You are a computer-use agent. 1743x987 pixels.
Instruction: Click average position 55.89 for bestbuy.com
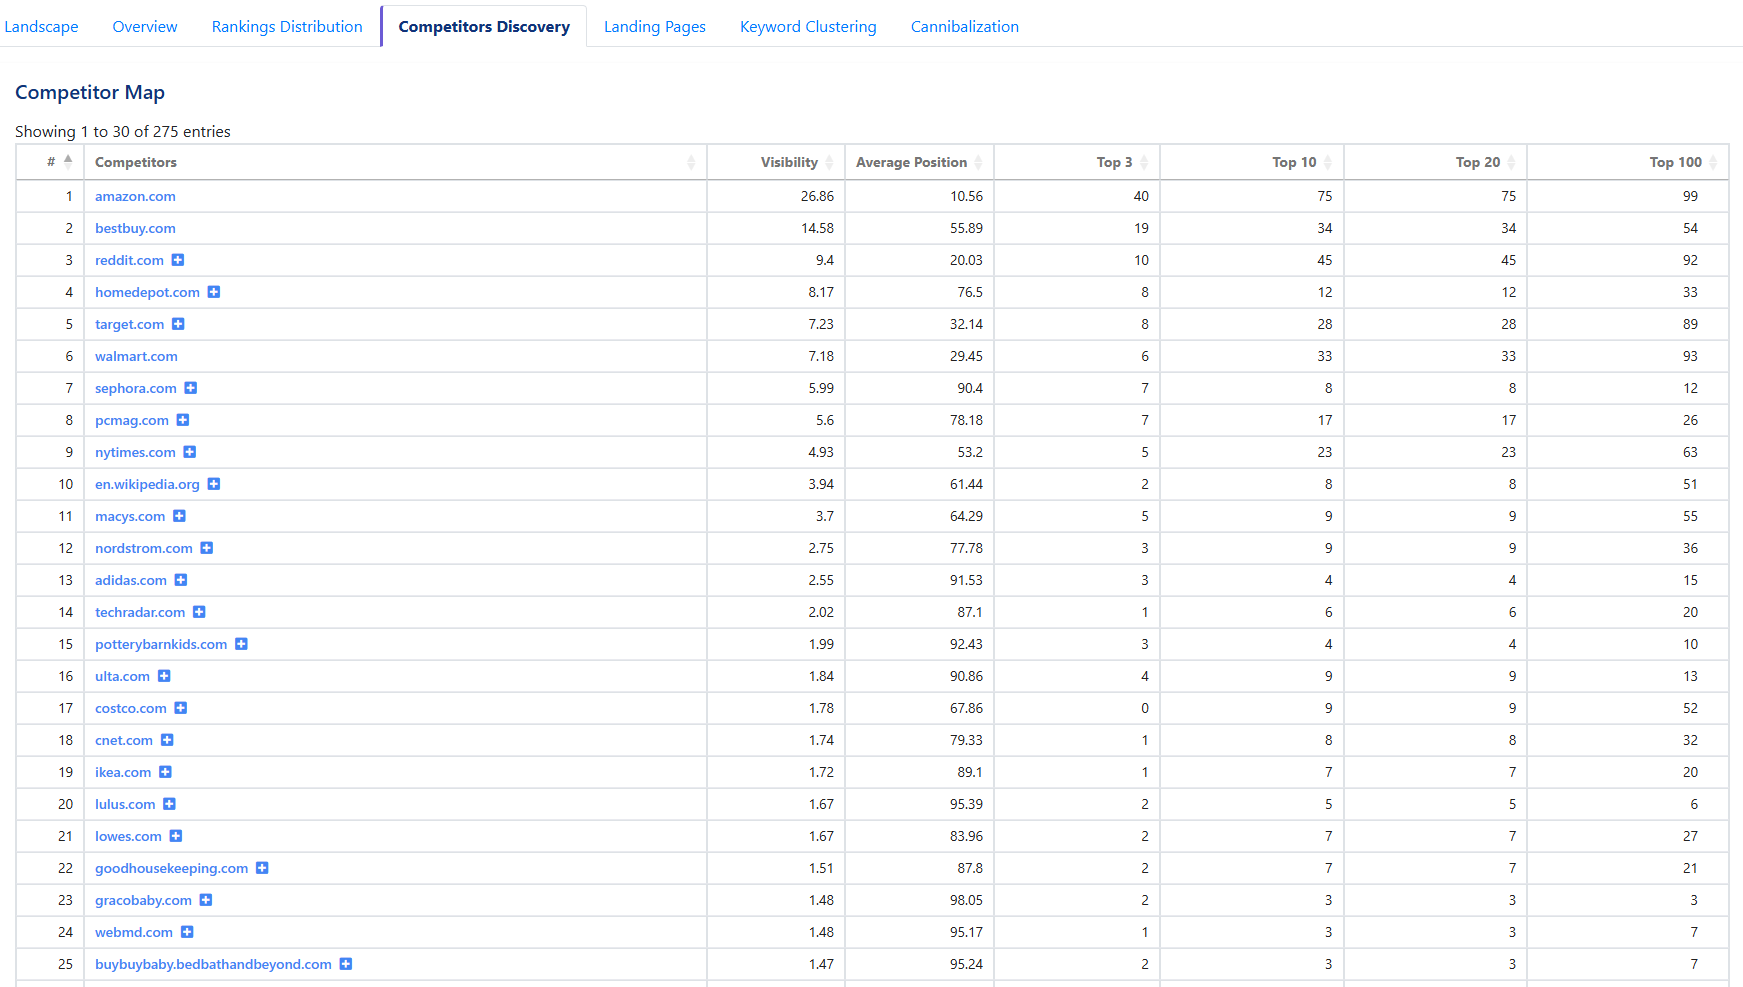966,228
